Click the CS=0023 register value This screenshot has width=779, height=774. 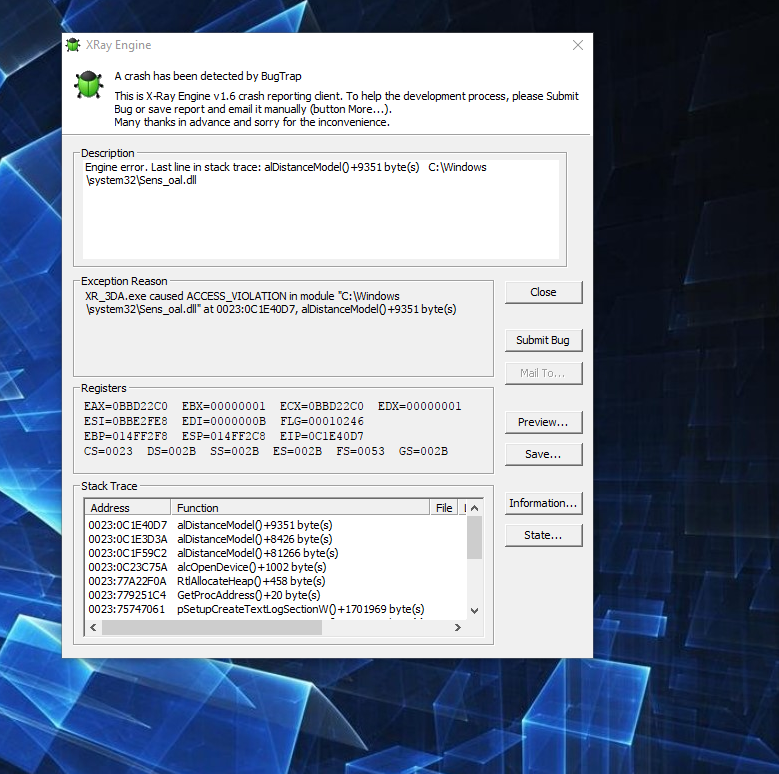(108, 451)
